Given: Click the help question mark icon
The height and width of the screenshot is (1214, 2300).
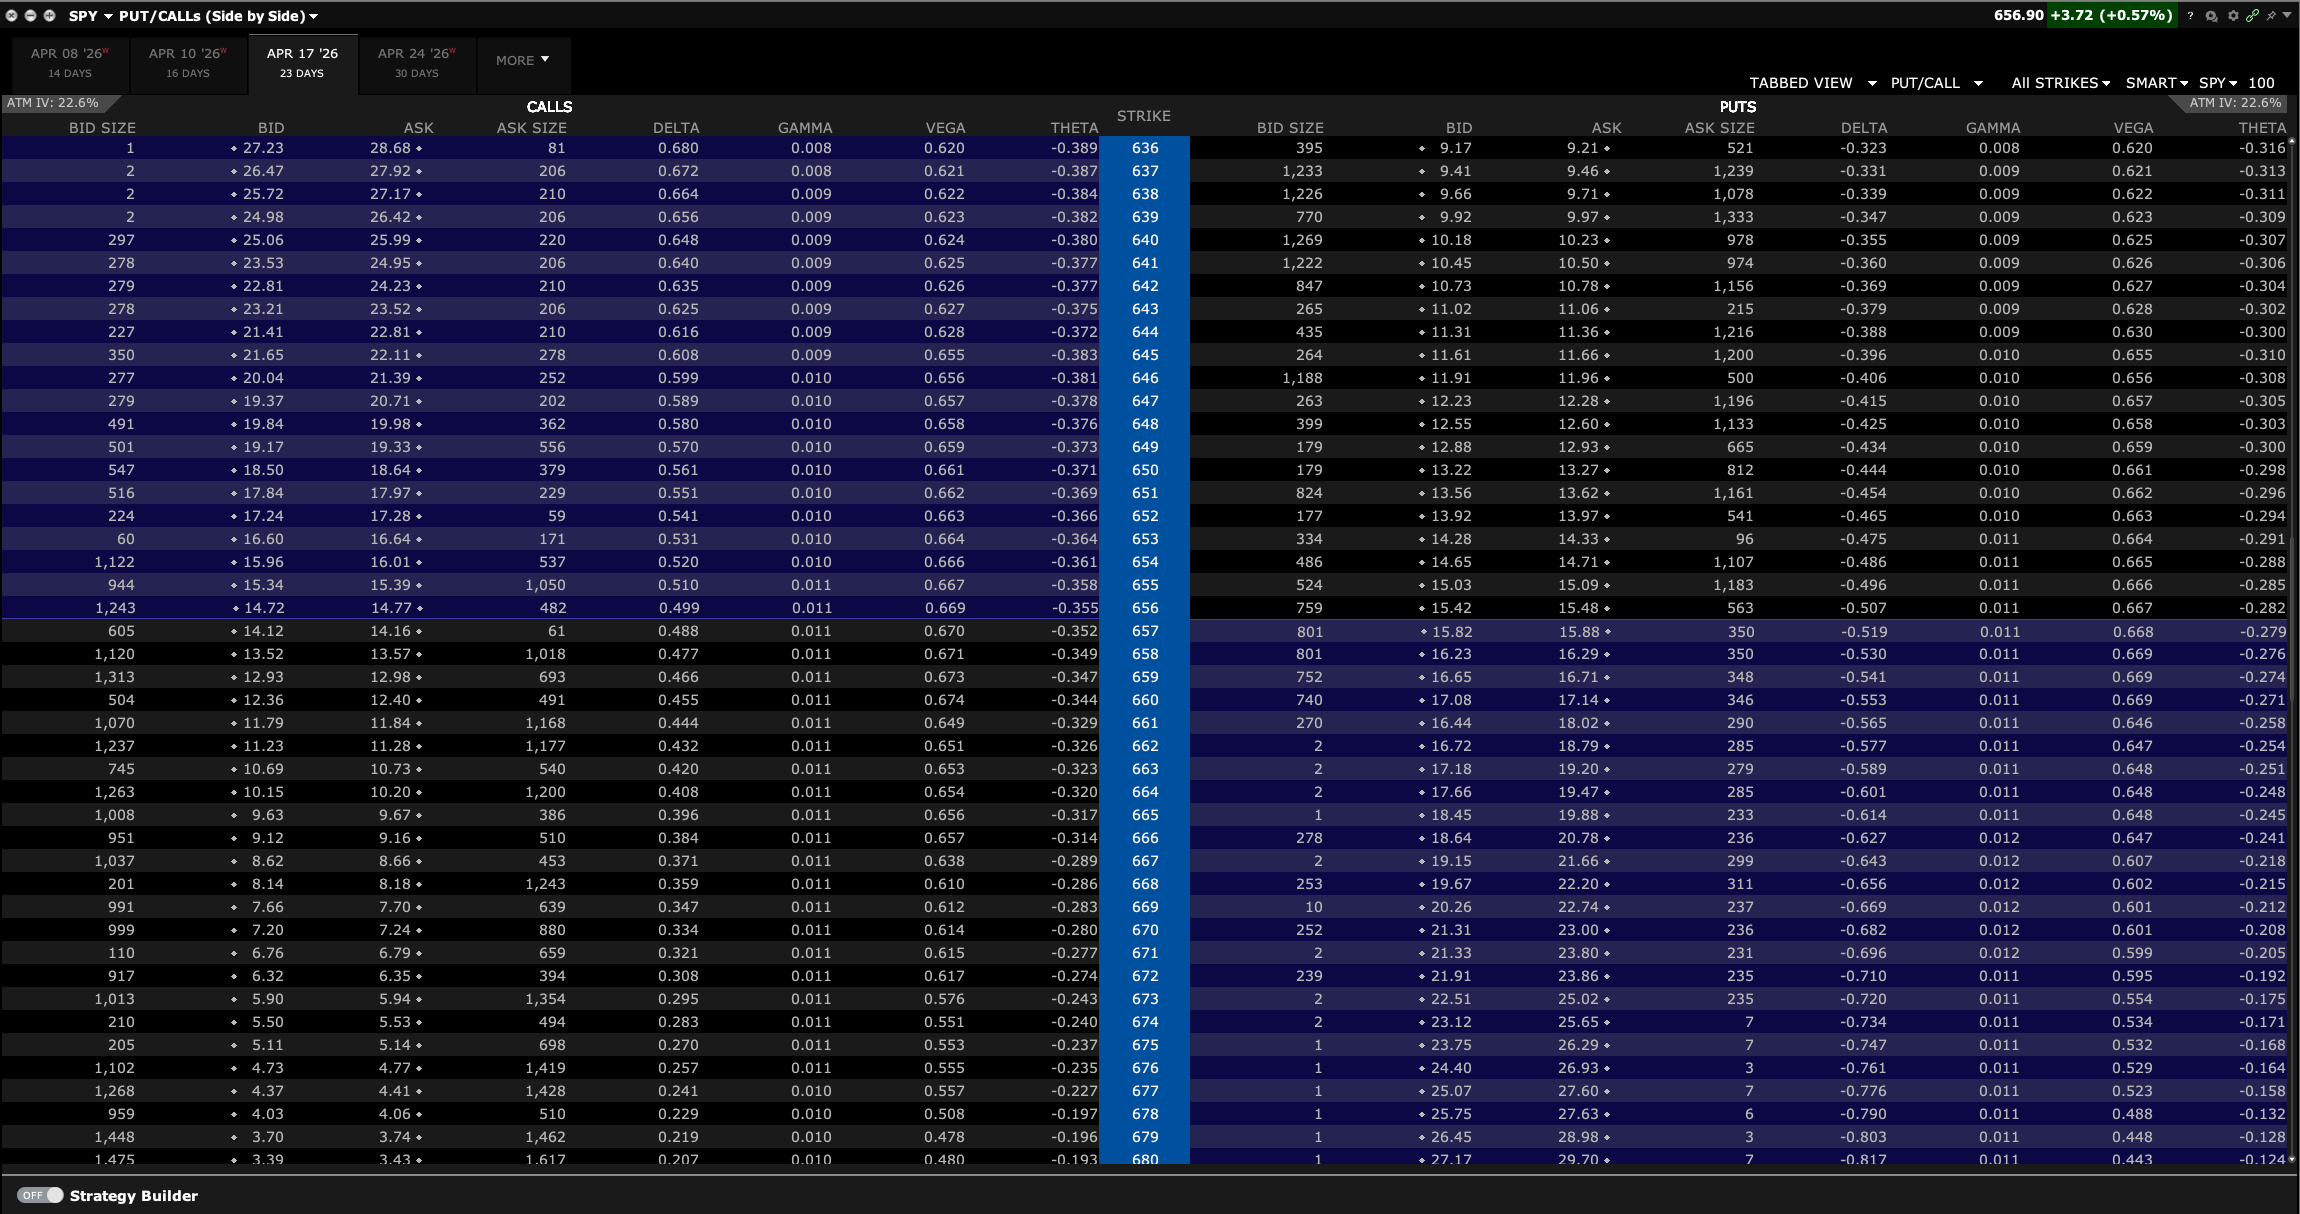Looking at the screenshot, I should [x=2190, y=16].
